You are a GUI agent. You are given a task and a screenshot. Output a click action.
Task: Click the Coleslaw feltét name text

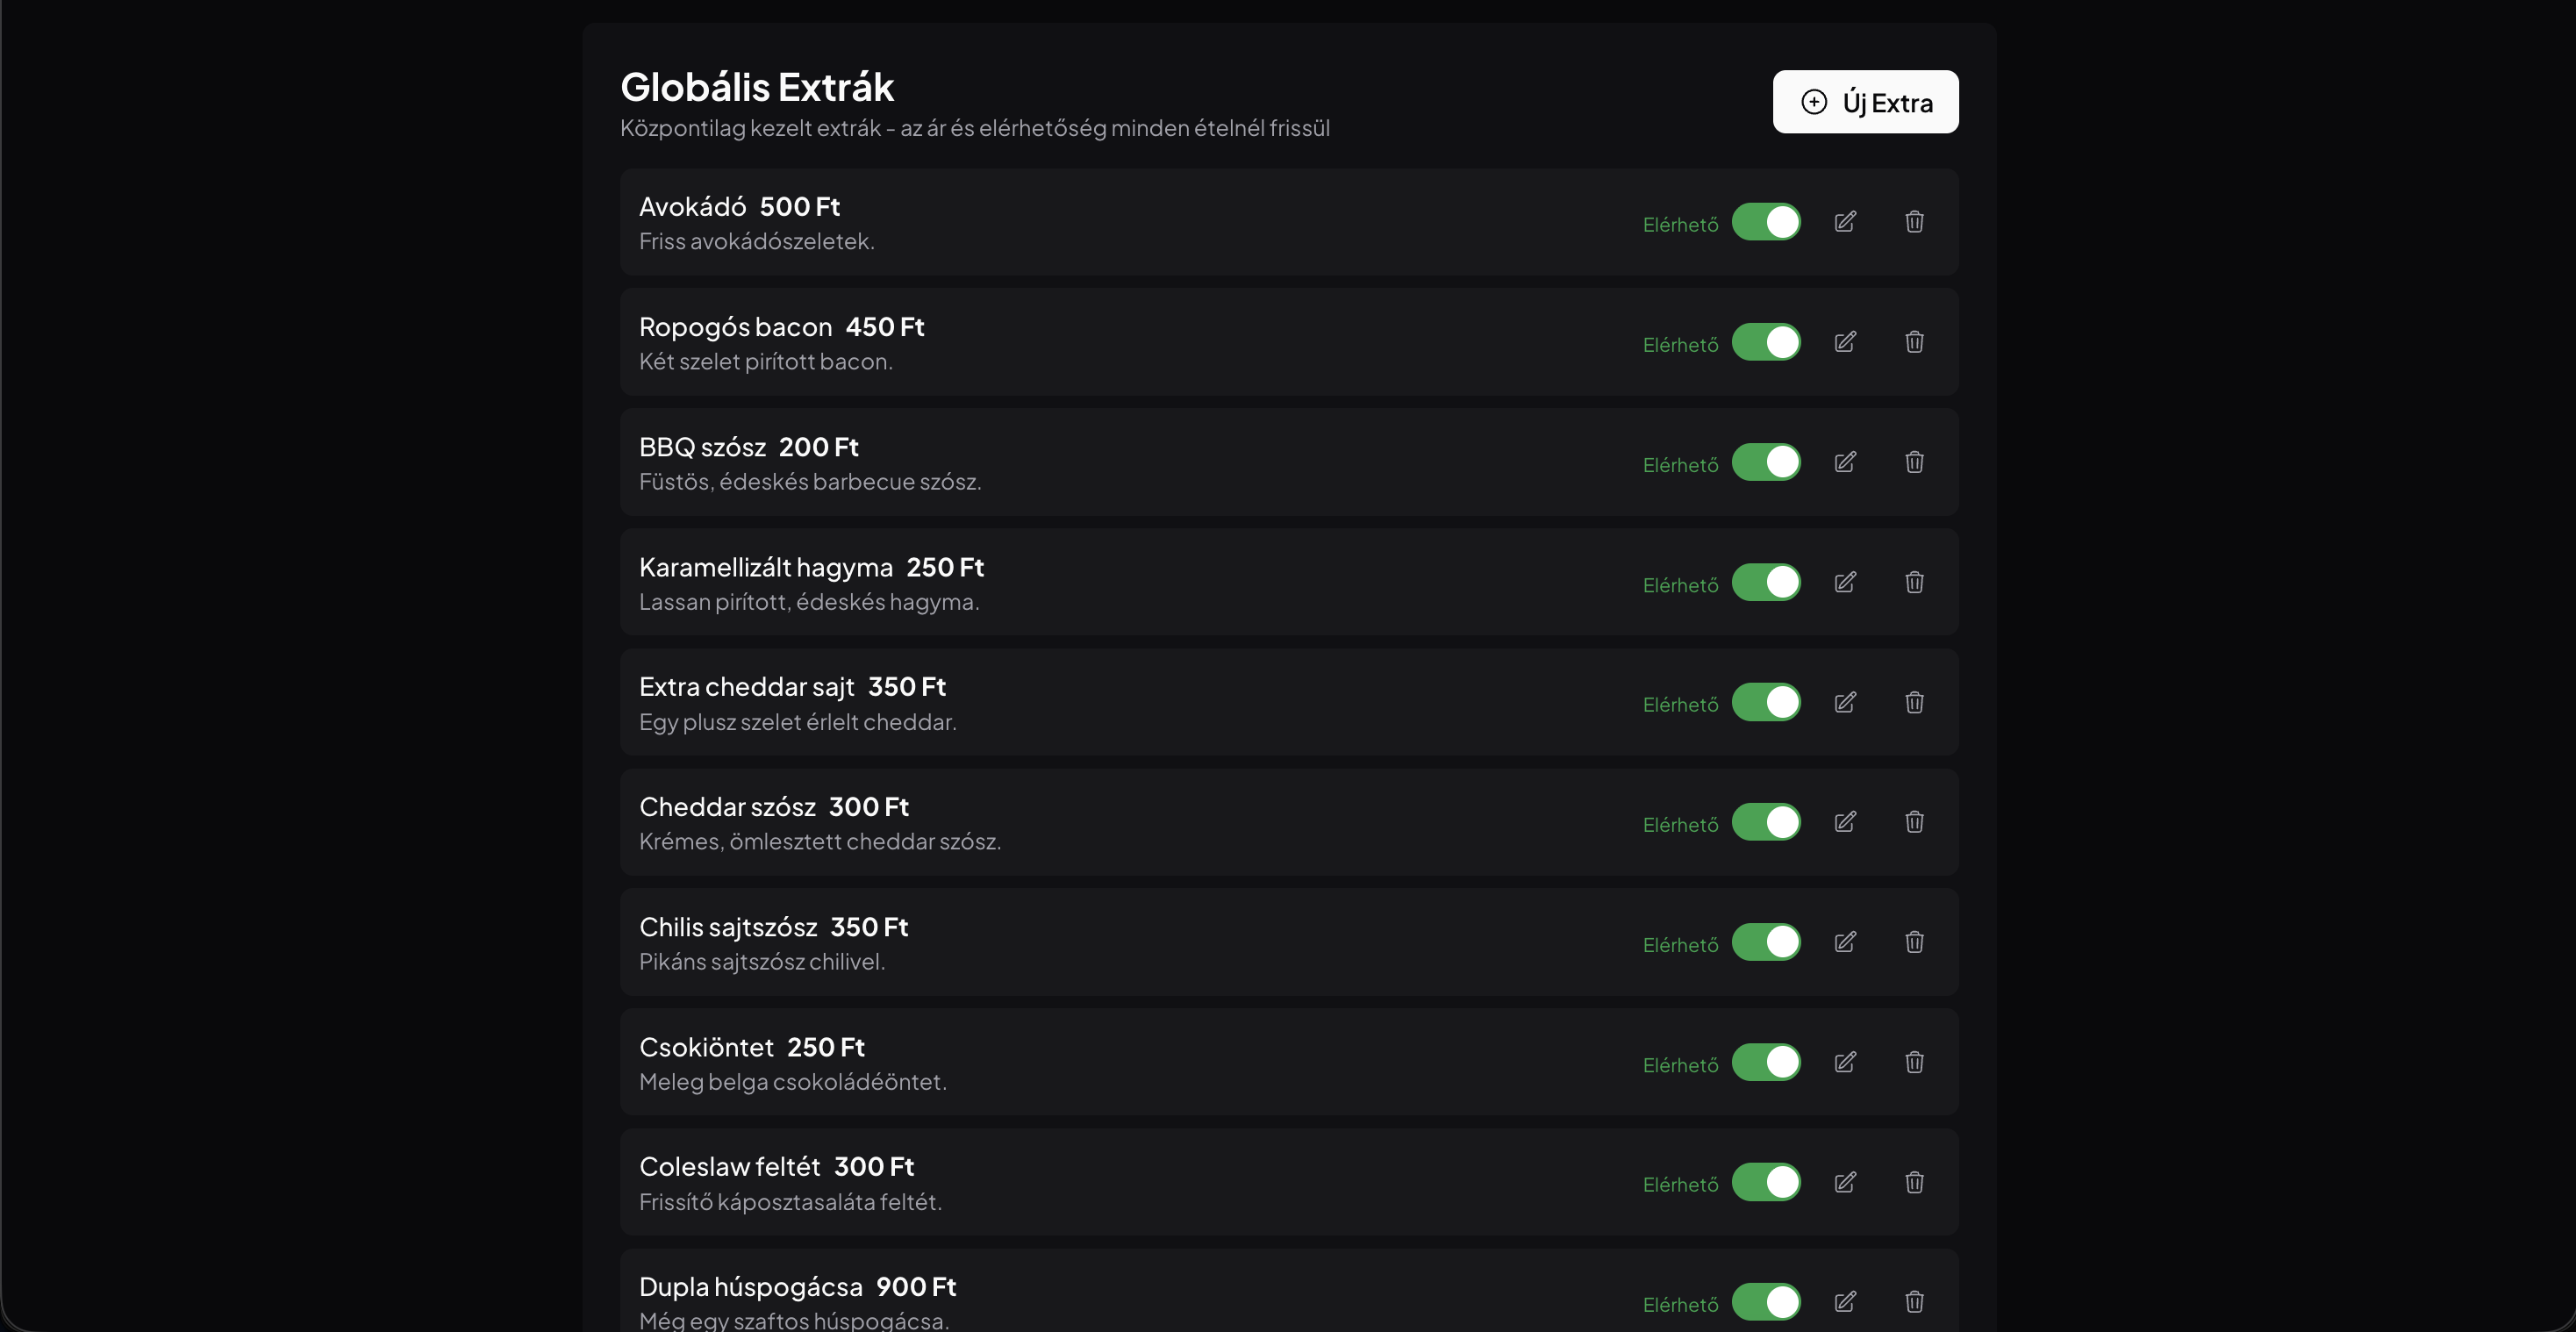(x=730, y=1167)
